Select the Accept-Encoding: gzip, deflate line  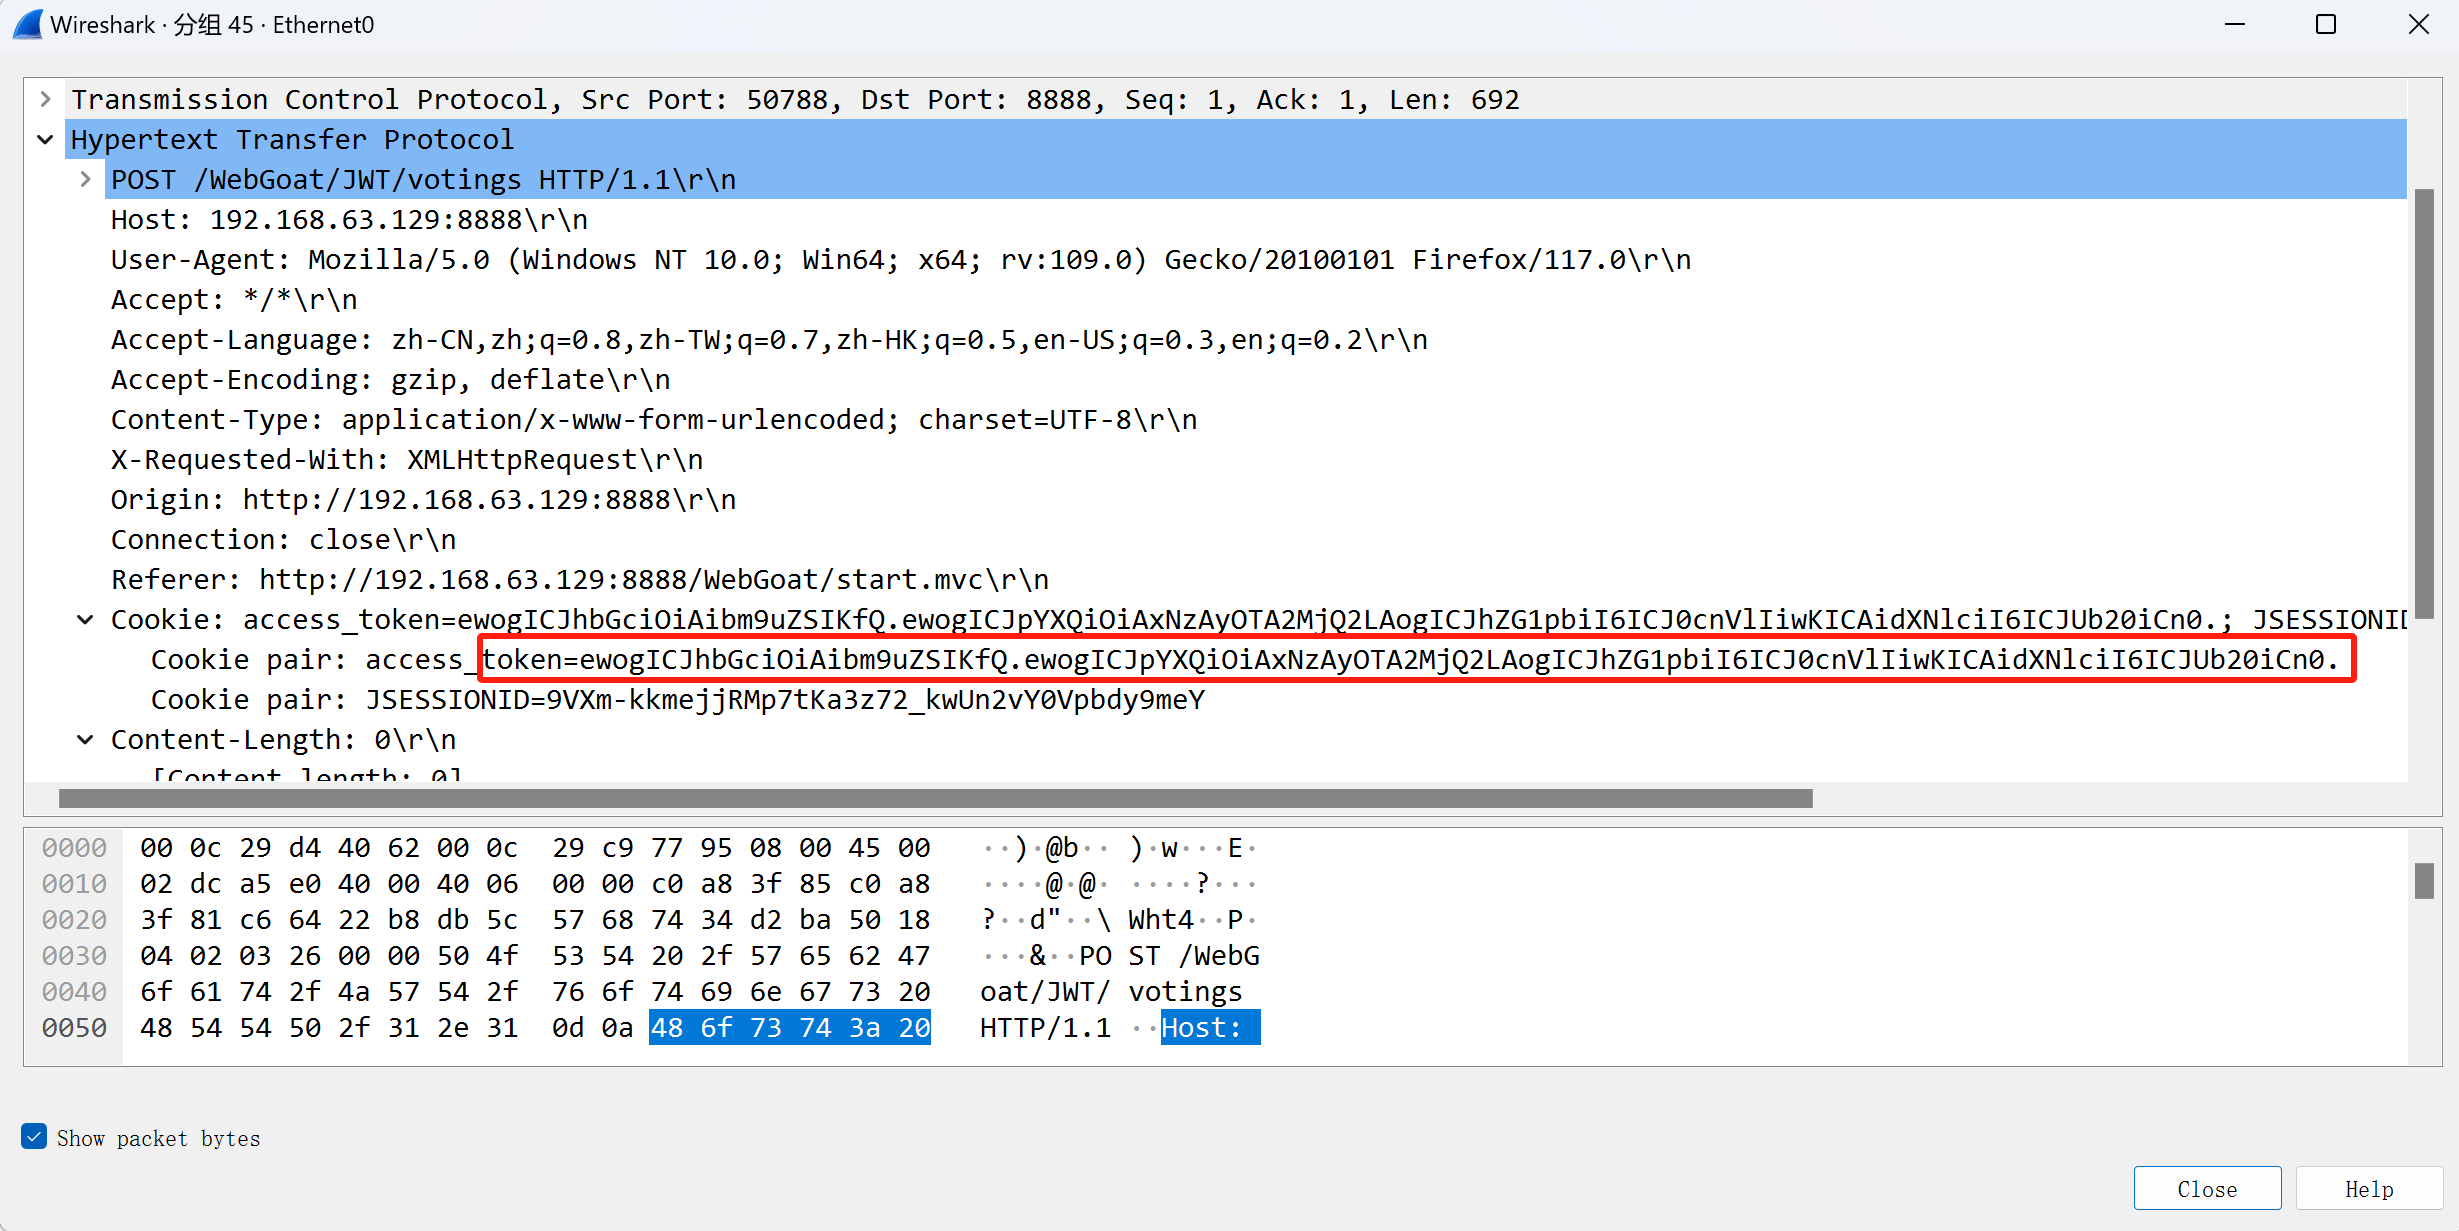tap(390, 379)
